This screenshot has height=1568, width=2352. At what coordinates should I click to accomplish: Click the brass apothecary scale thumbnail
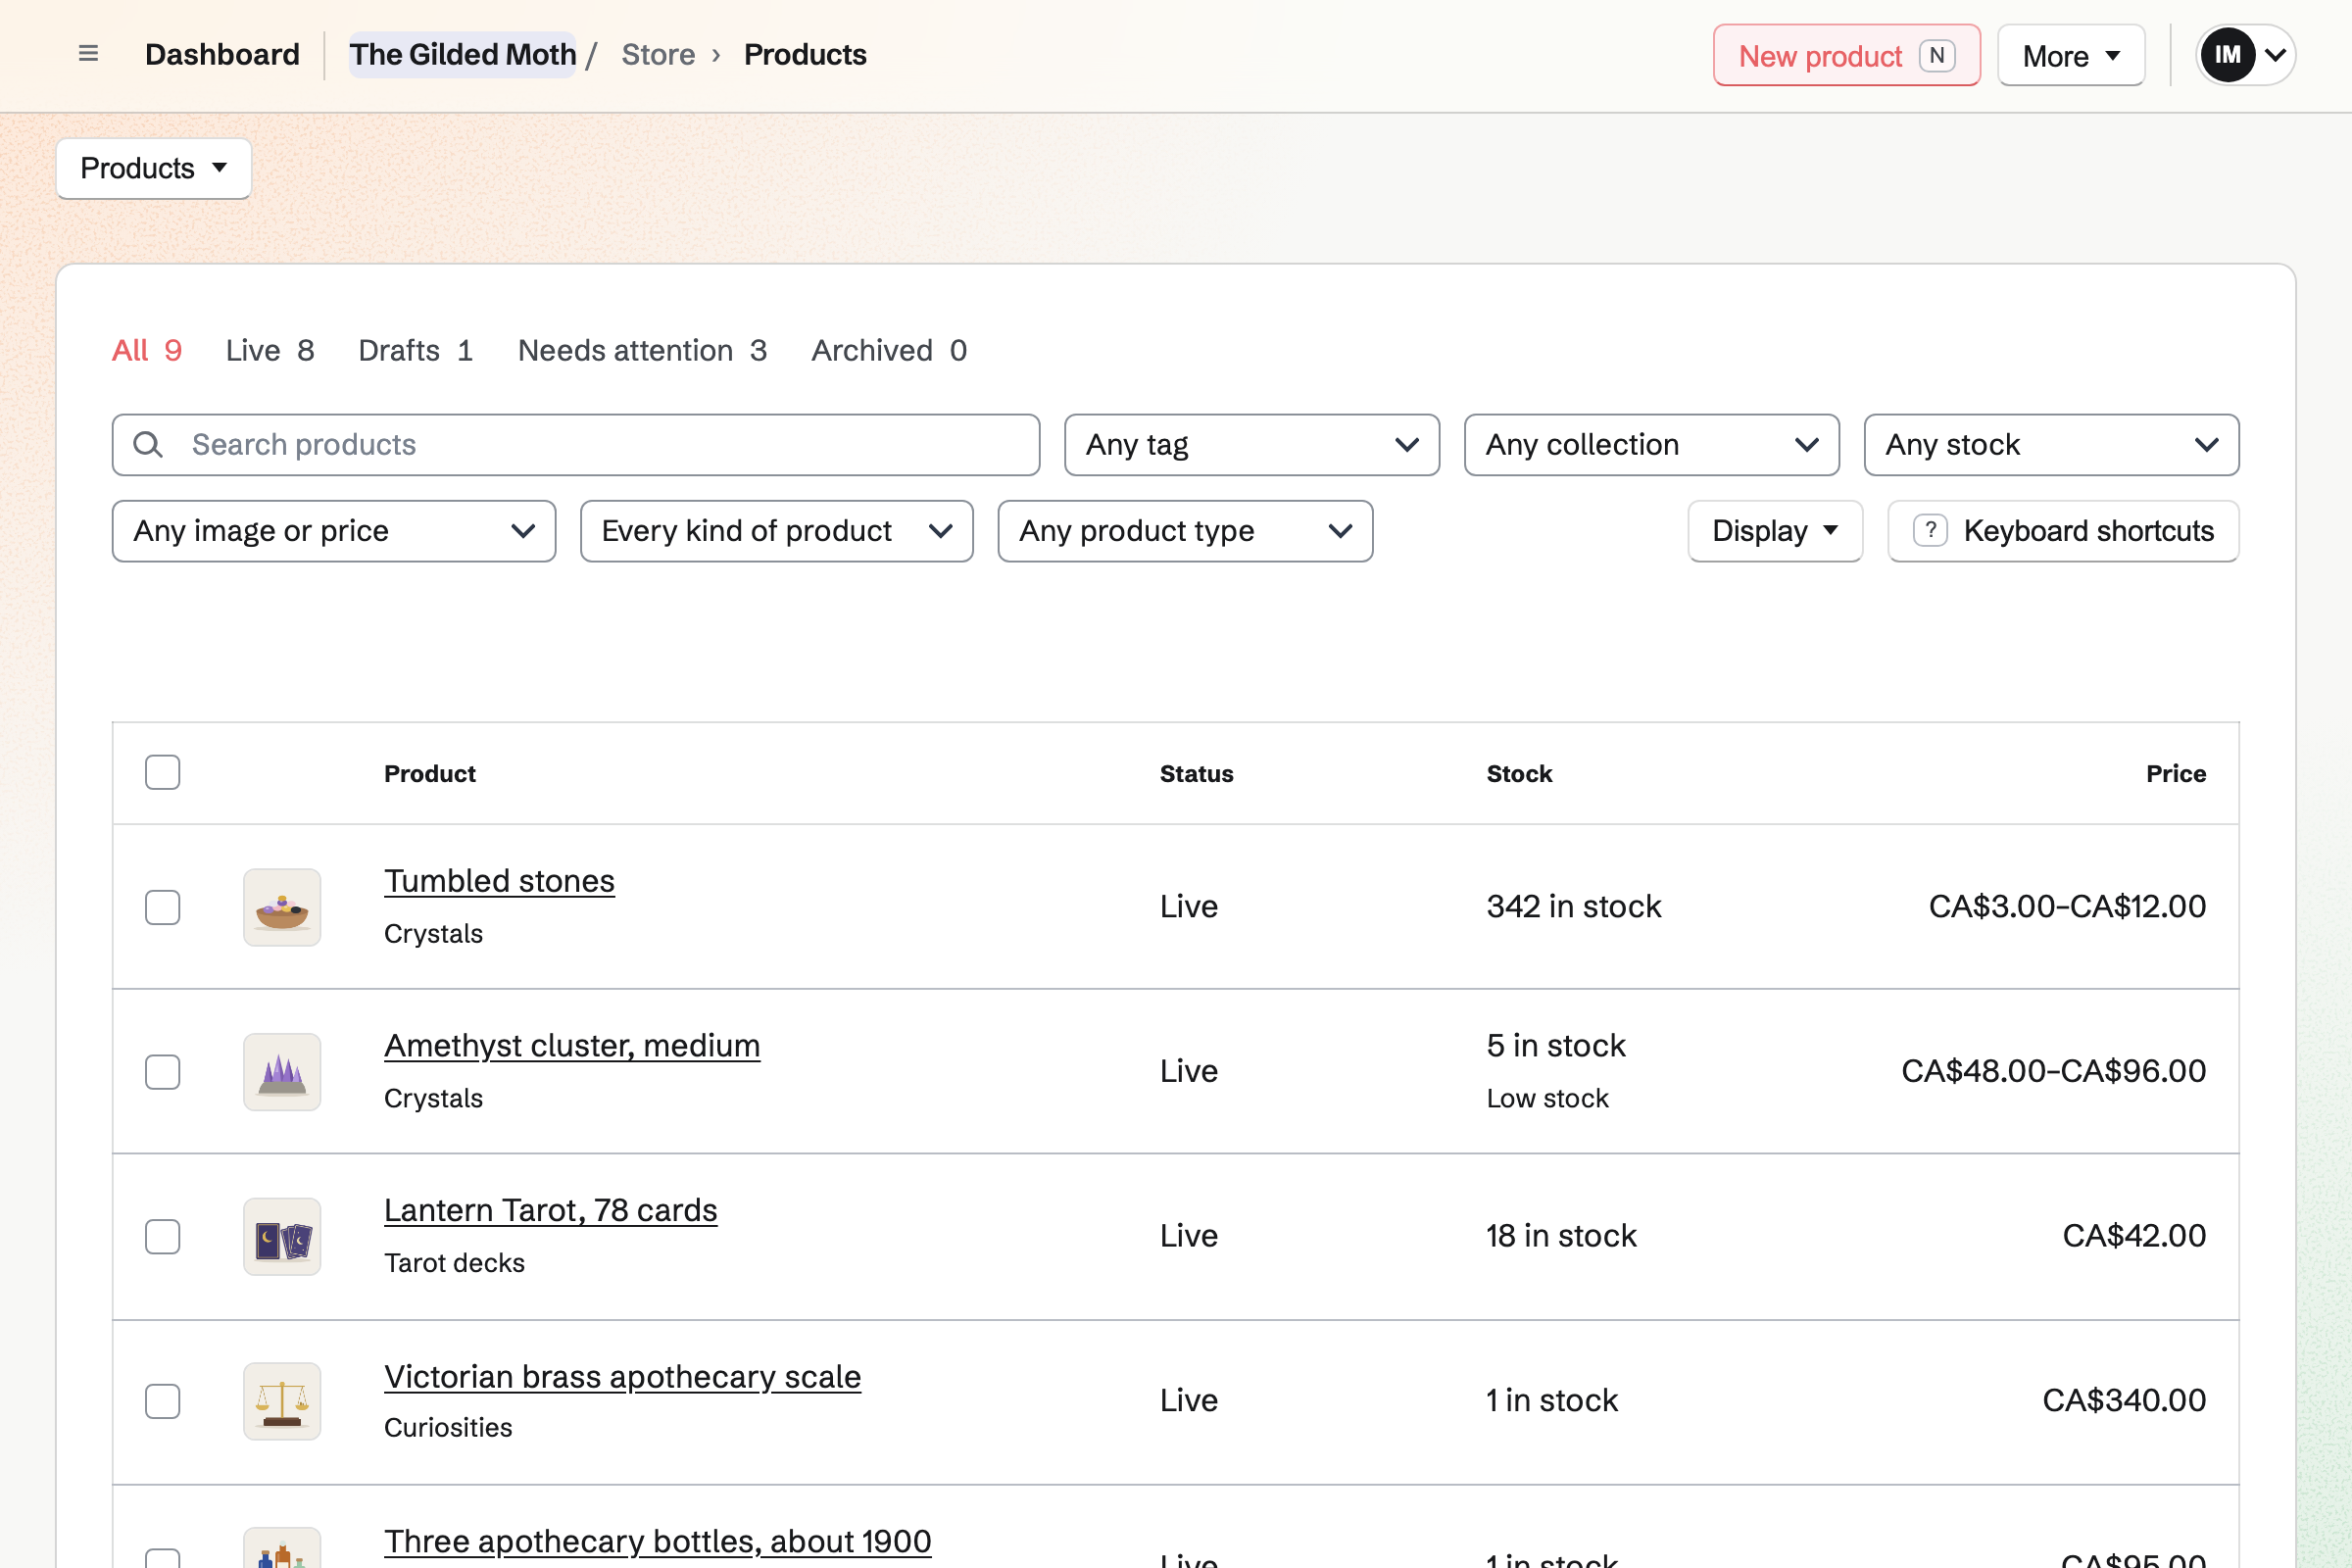282,1401
